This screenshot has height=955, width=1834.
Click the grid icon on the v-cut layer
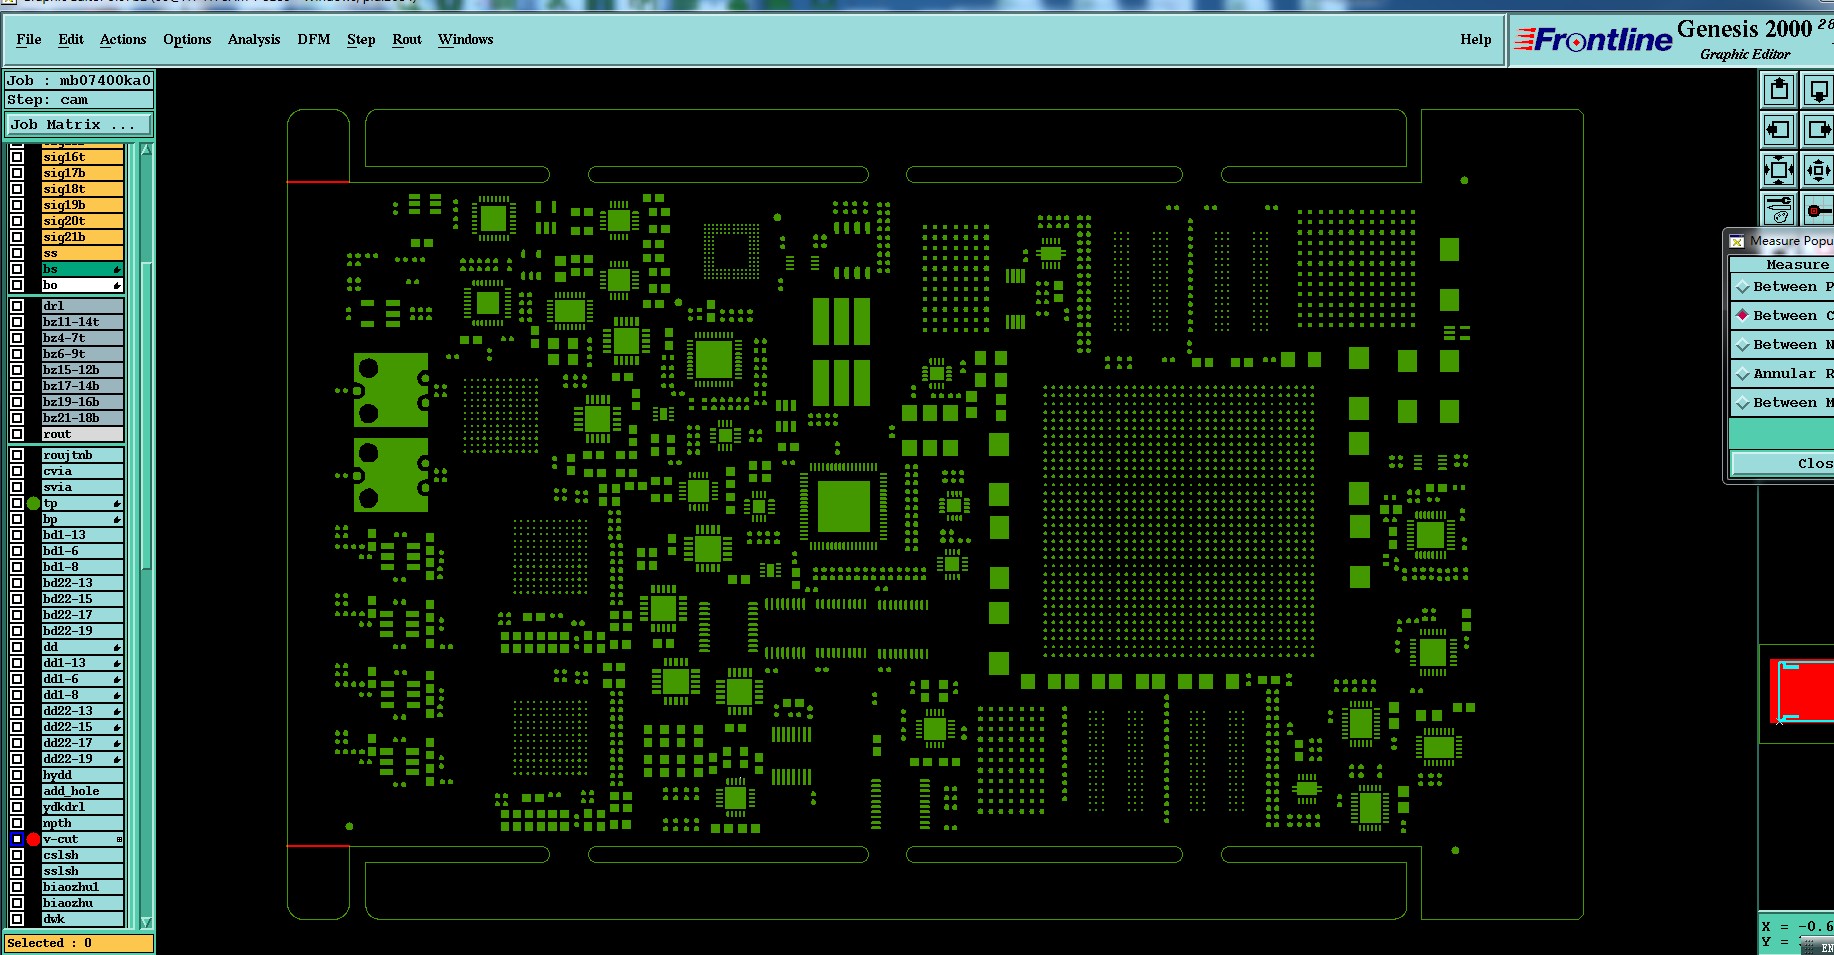(119, 840)
